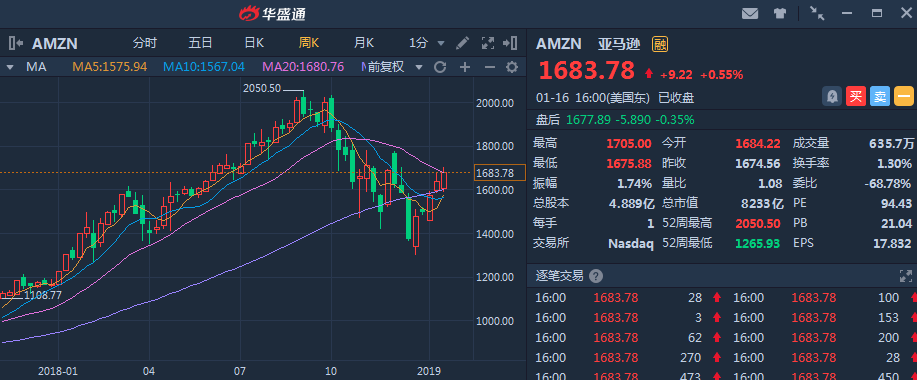Click the red 买 buy button
Screen dimensions: 917x380
856,96
